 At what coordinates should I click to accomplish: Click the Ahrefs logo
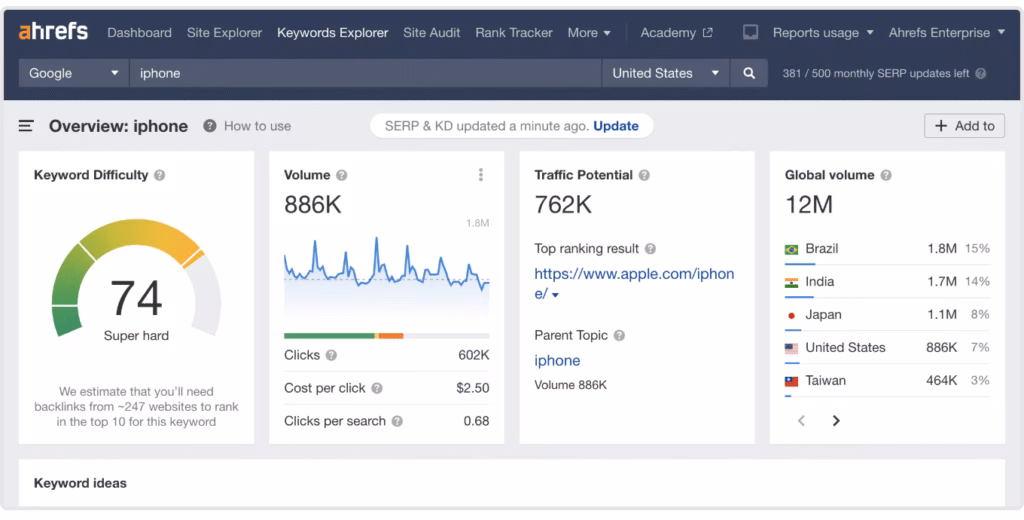point(54,32)
